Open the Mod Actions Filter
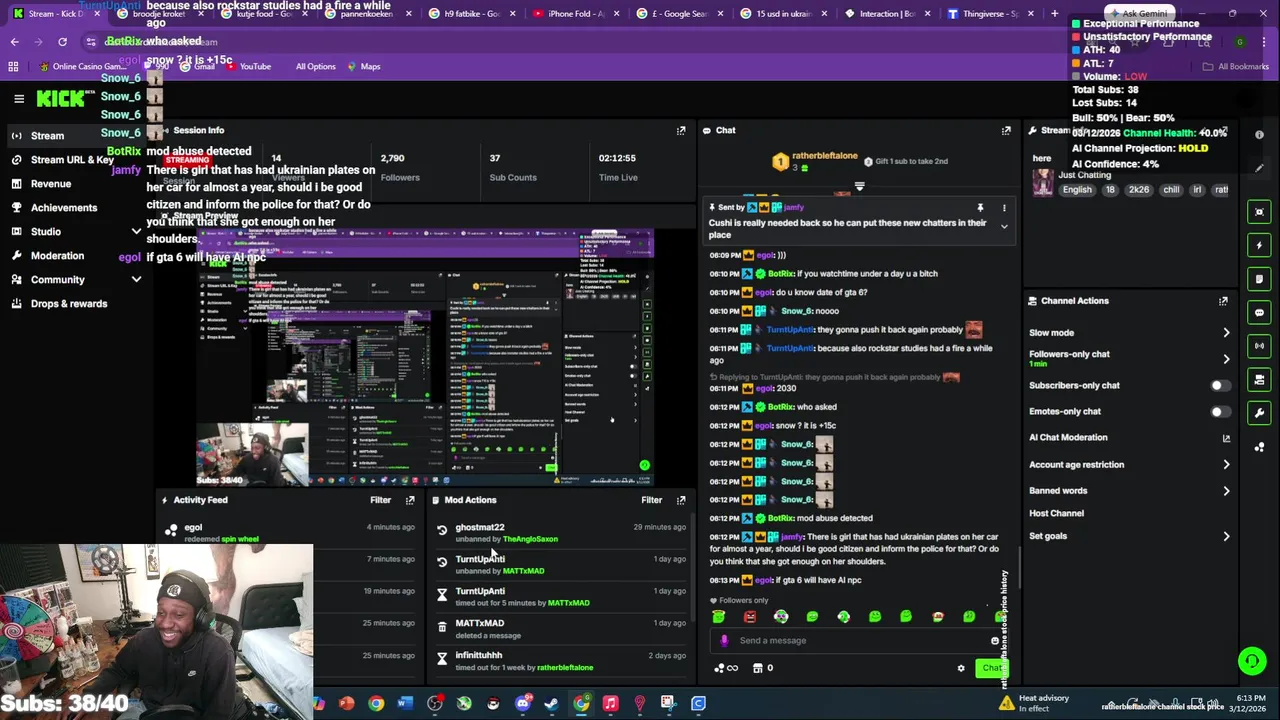1280x720 pixels. 651,500
